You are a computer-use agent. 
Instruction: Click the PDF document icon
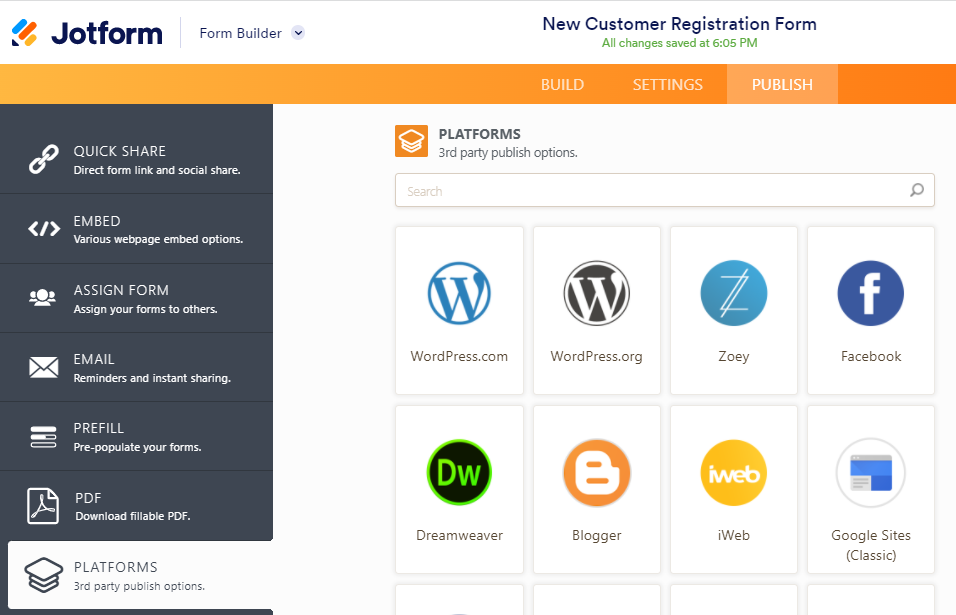[x=43, y=506]
